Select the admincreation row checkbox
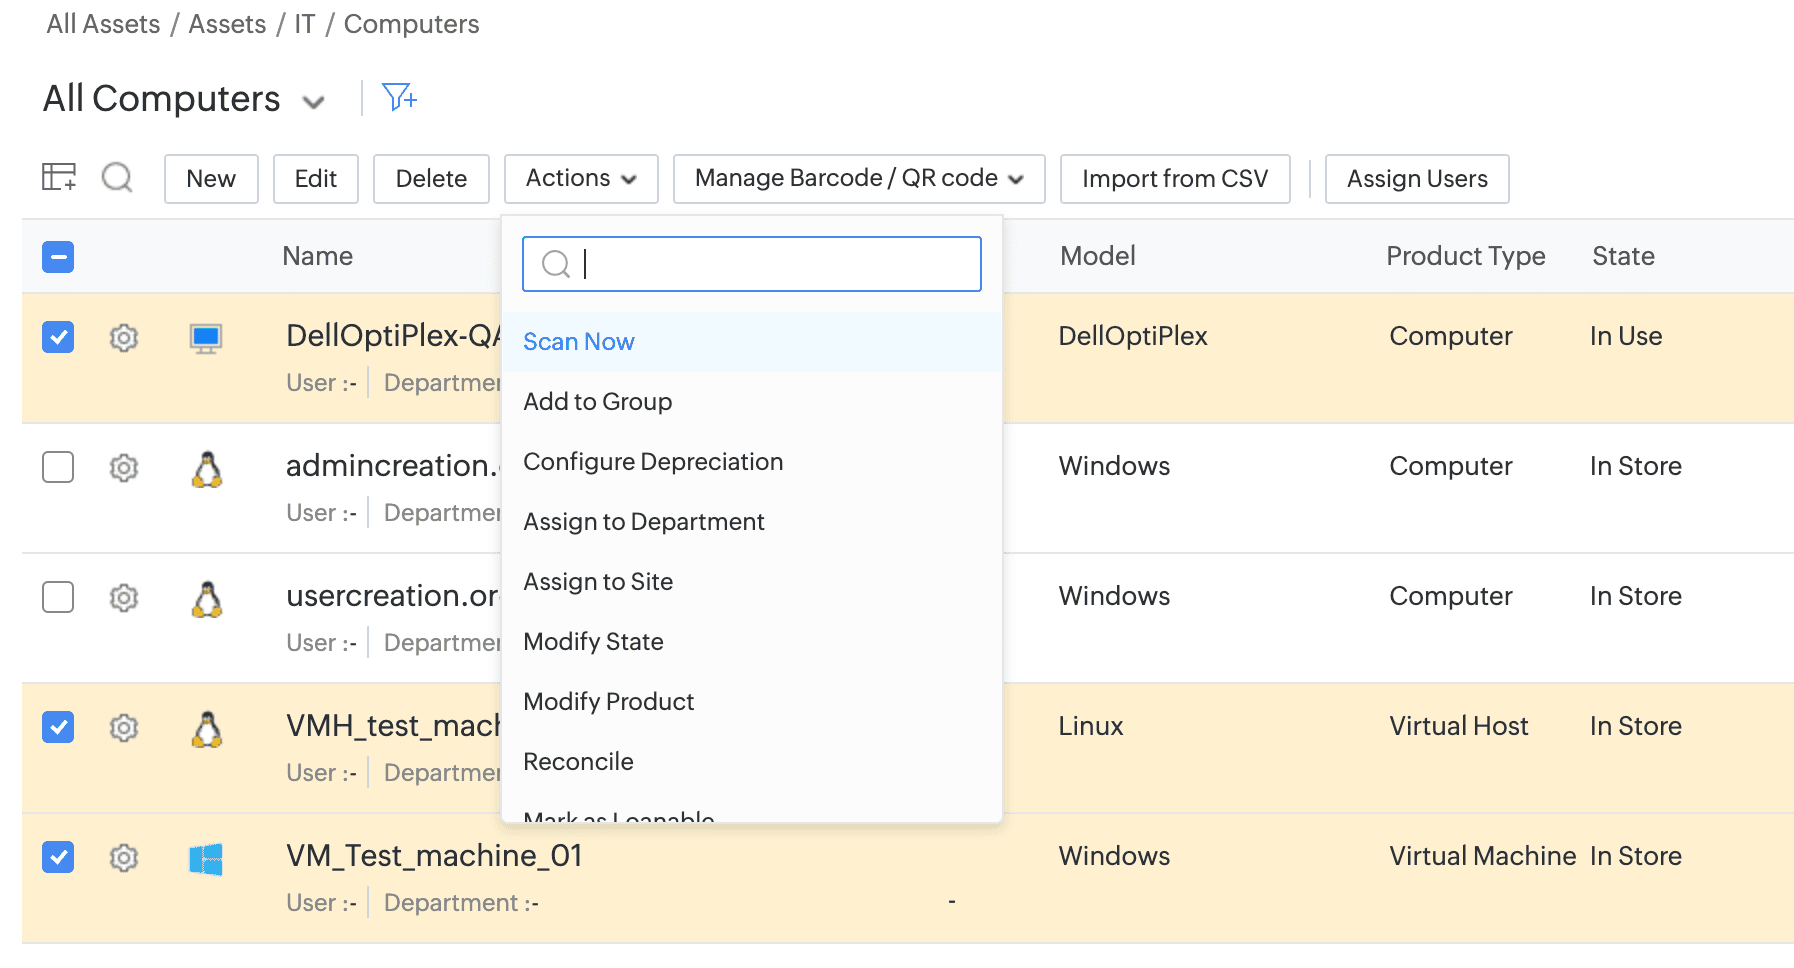Viewport: 1794px width, 968px height. [58, 467]
